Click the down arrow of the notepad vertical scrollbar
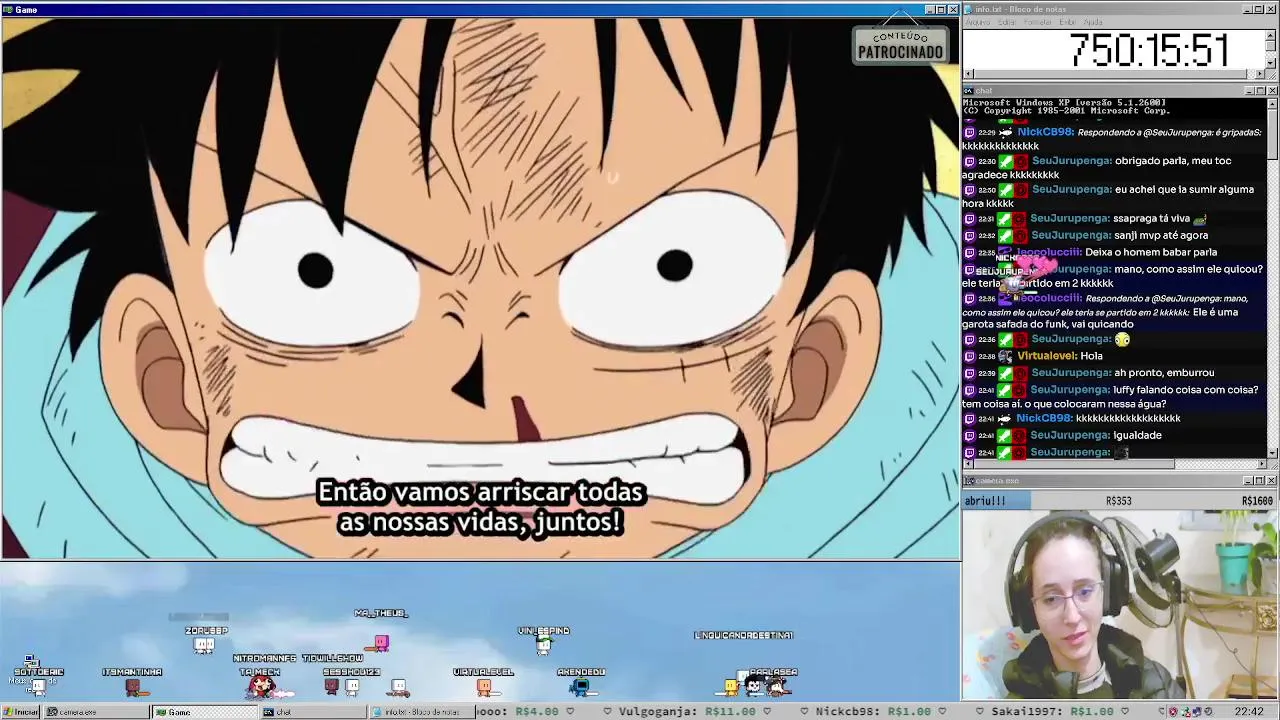The image size is (1280, 720). click(1272, 64)
